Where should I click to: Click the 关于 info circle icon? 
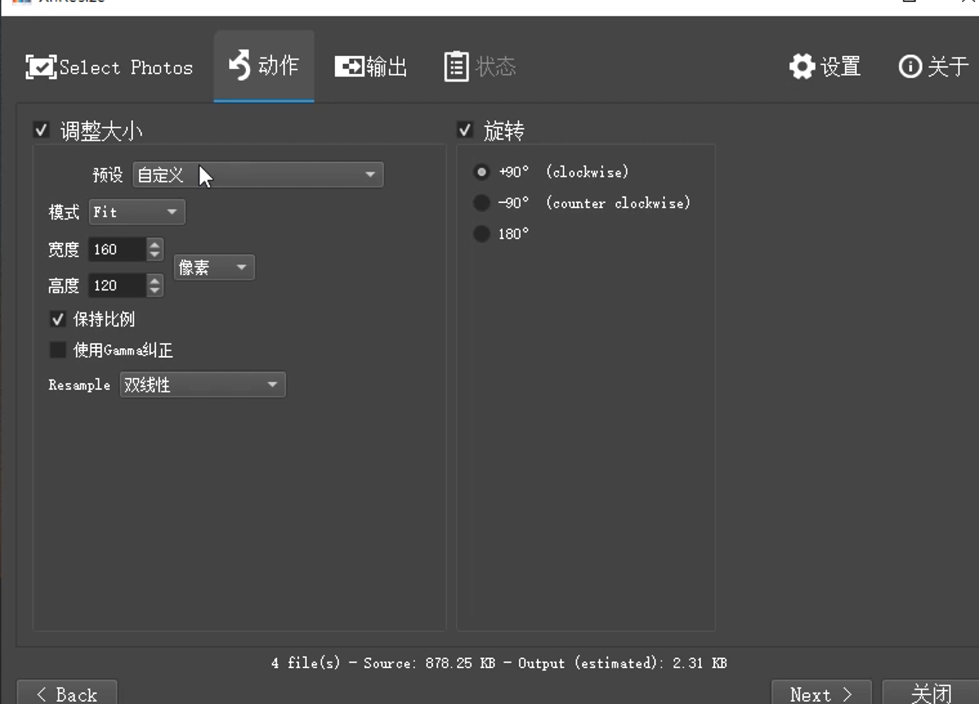[x=909, y=67]
